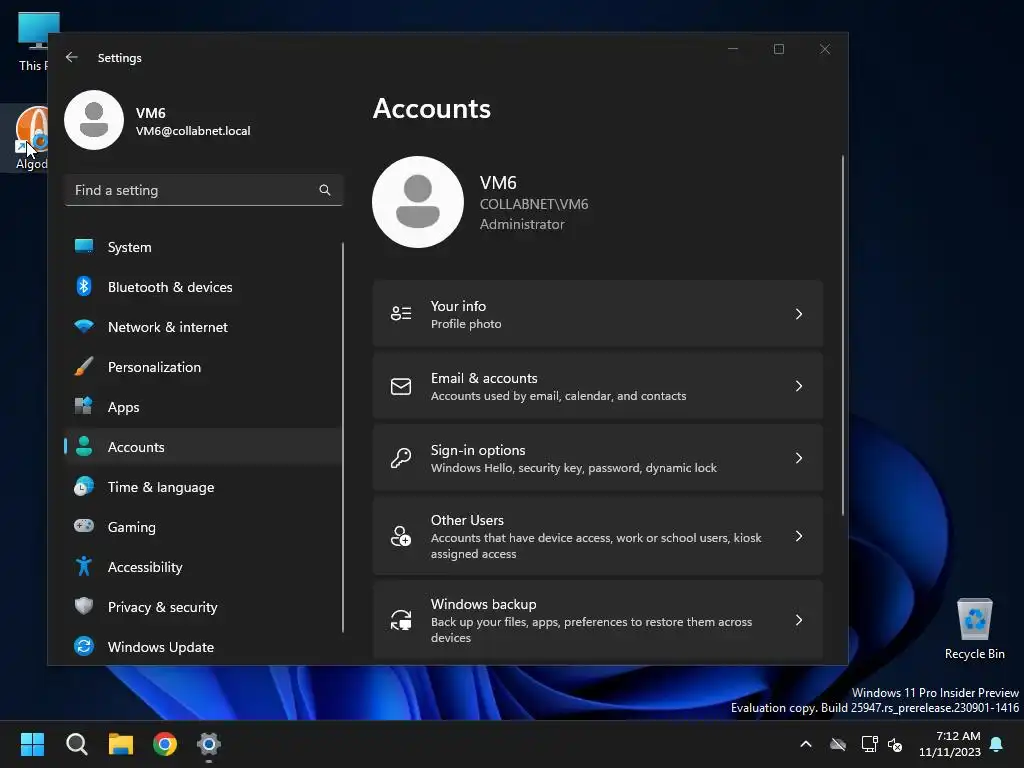1024x768 pixels.
Task: Click the muted volume tray icon
Action: [x=895, y=744]
